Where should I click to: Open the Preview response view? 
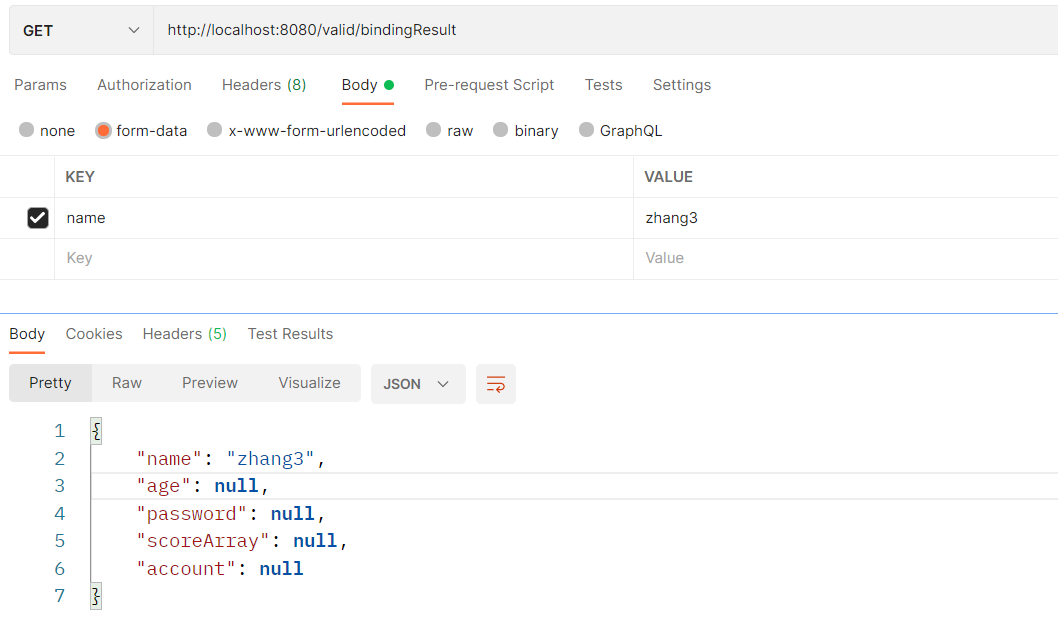(209, 383)
